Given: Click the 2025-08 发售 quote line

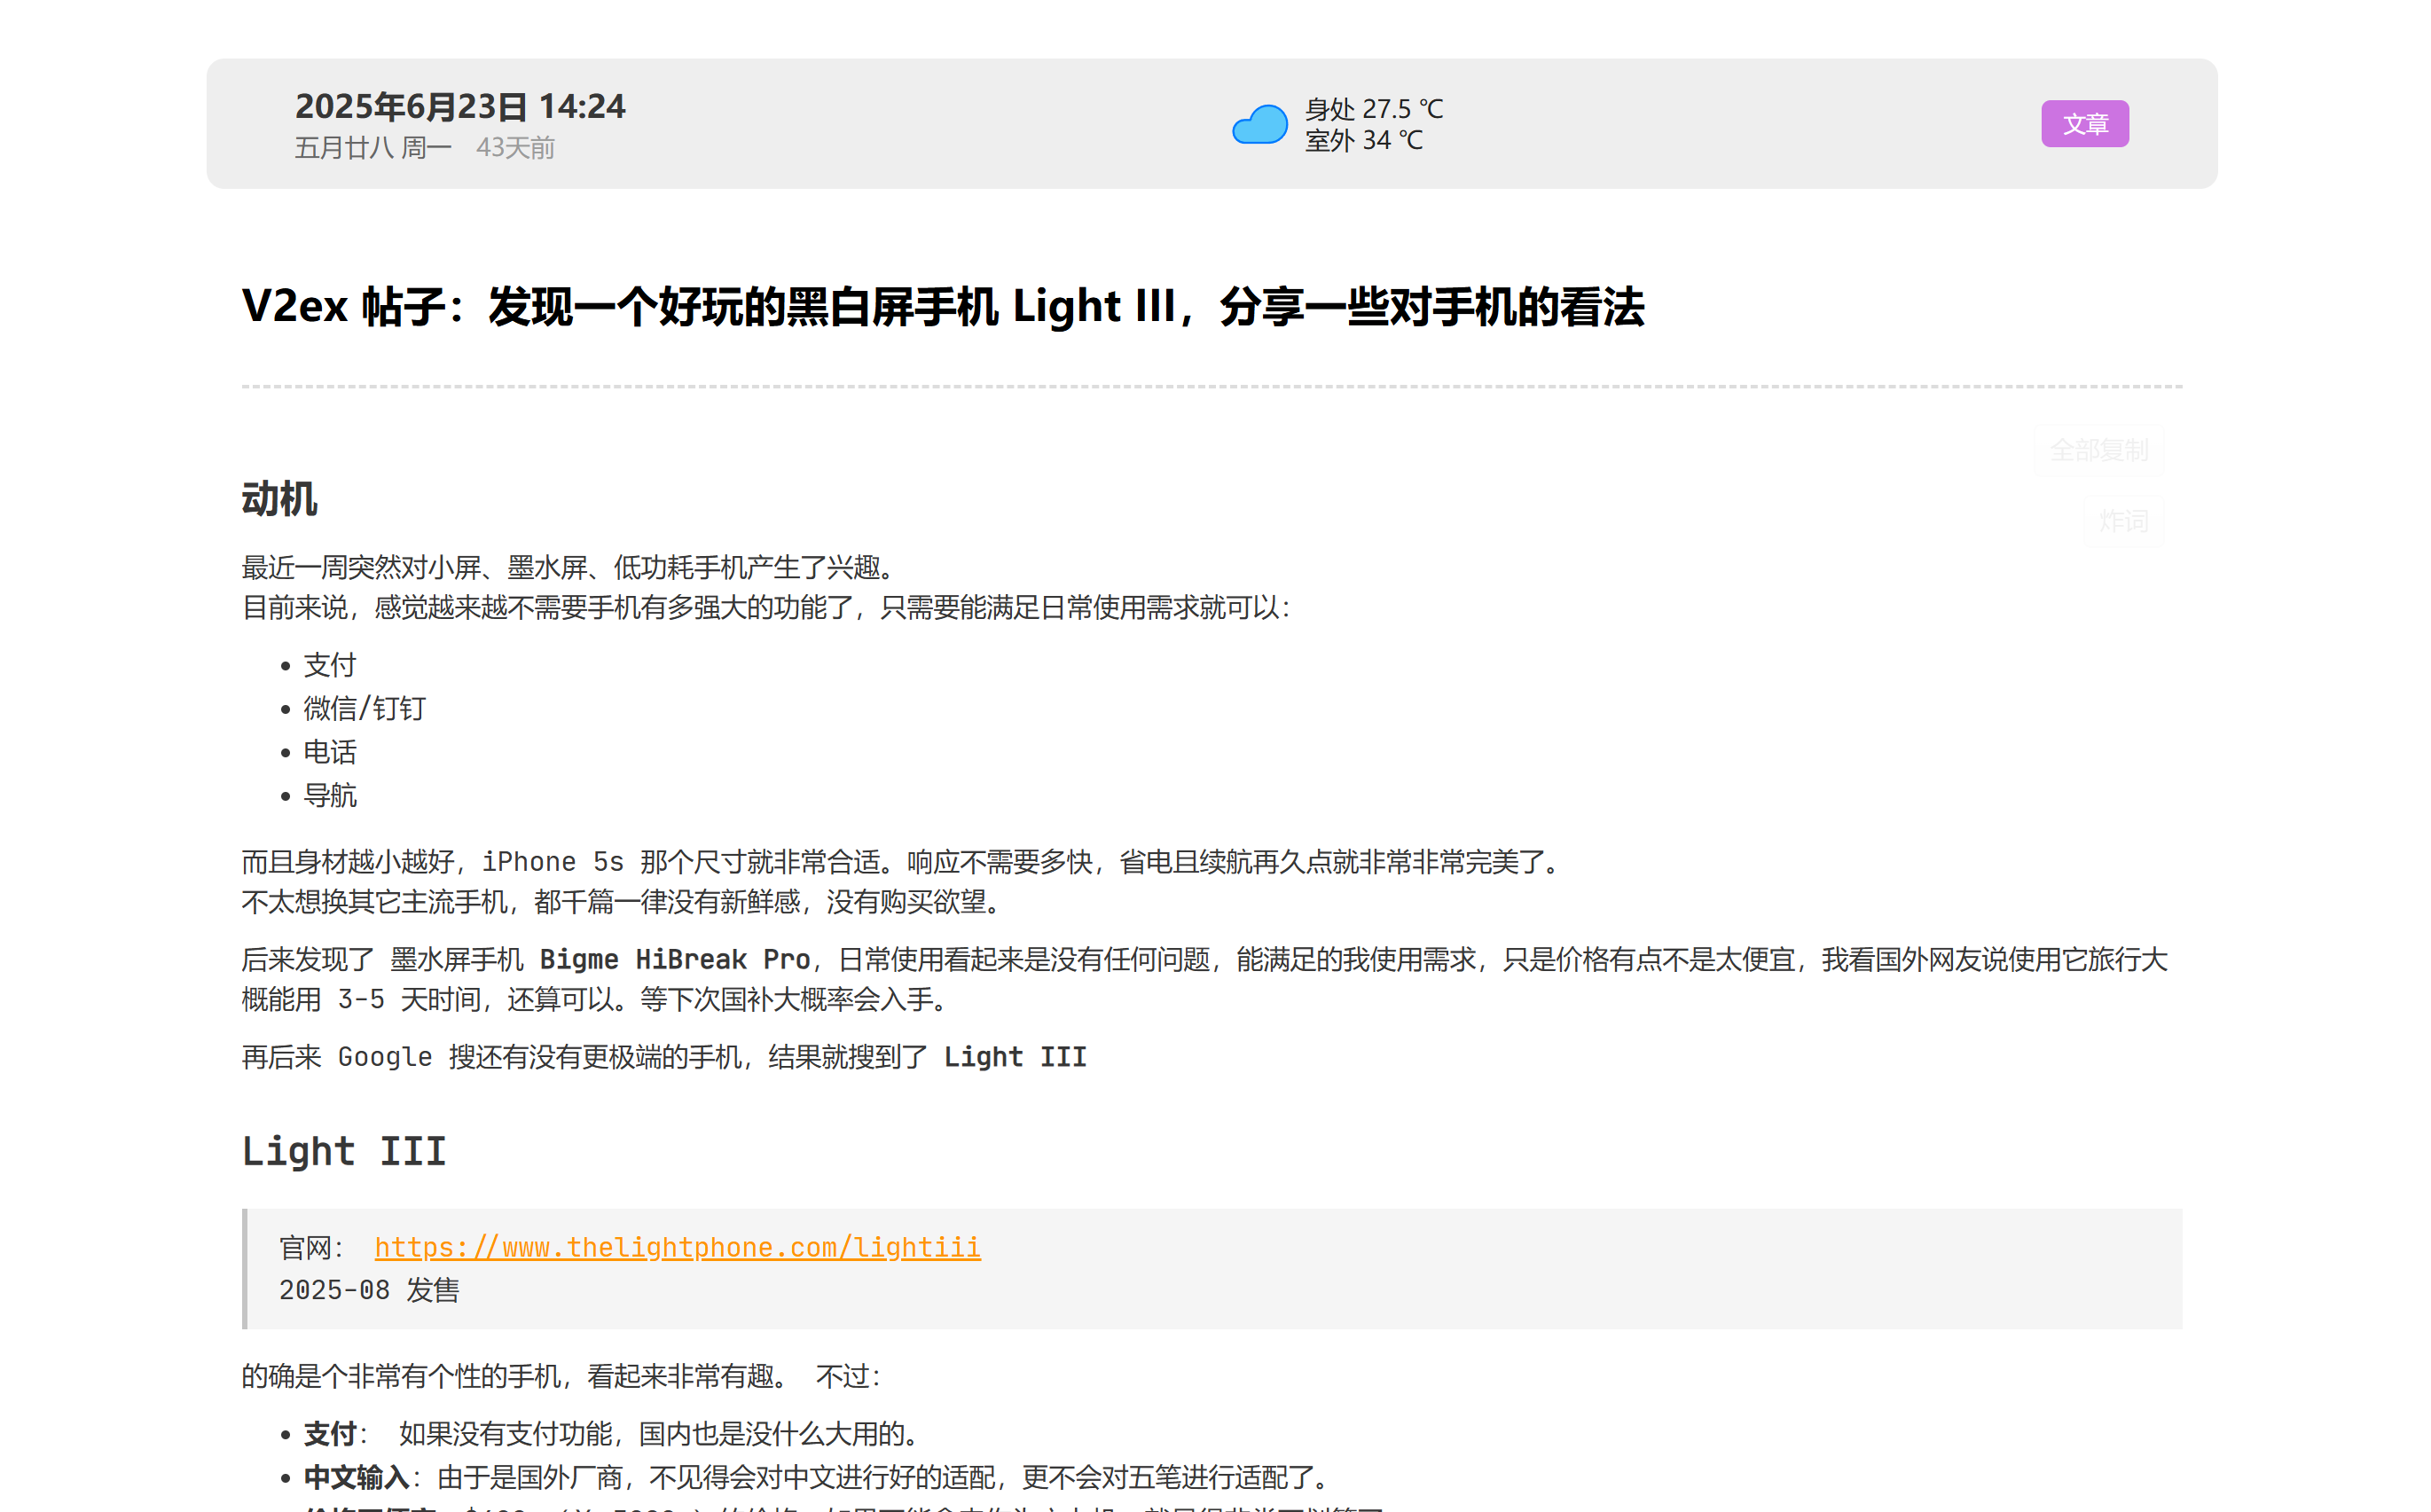Looking at the screenshot, I should (x=369, y=1290).
